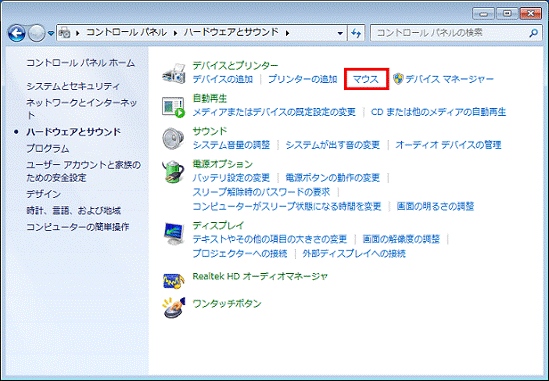This screenshot has width=549, height=381.
Task: Click 電源ボタンの動作の変更 link
Action: [x=333, y=178]
